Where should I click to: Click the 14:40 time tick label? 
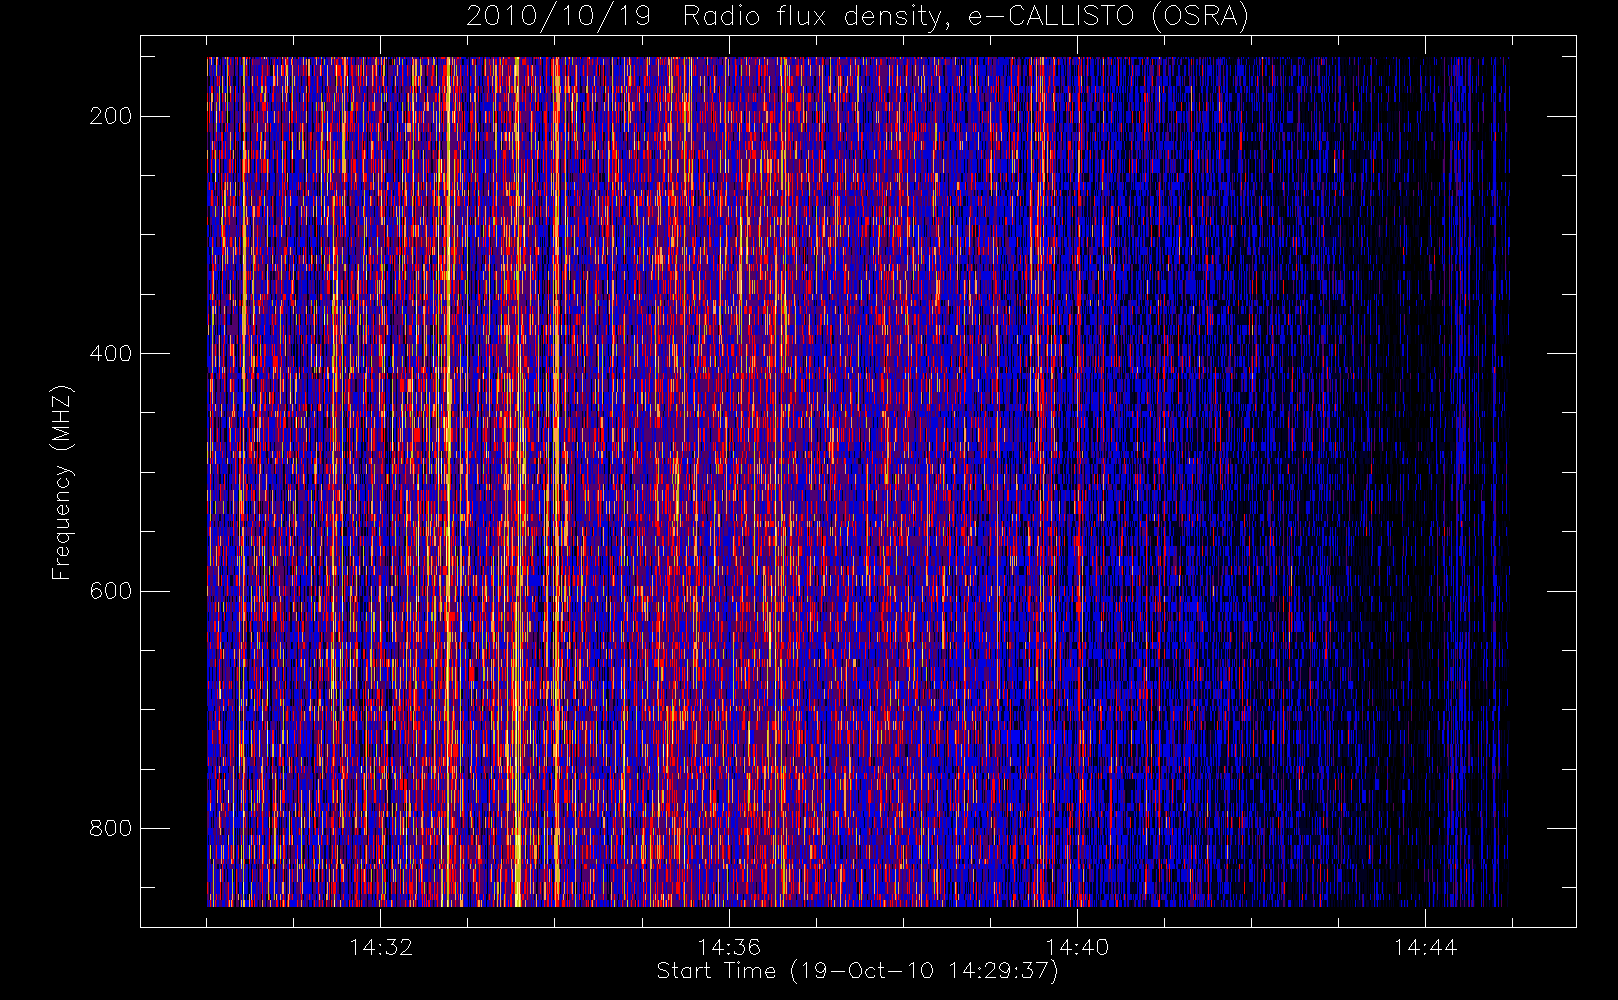[x=1077, y=947]
